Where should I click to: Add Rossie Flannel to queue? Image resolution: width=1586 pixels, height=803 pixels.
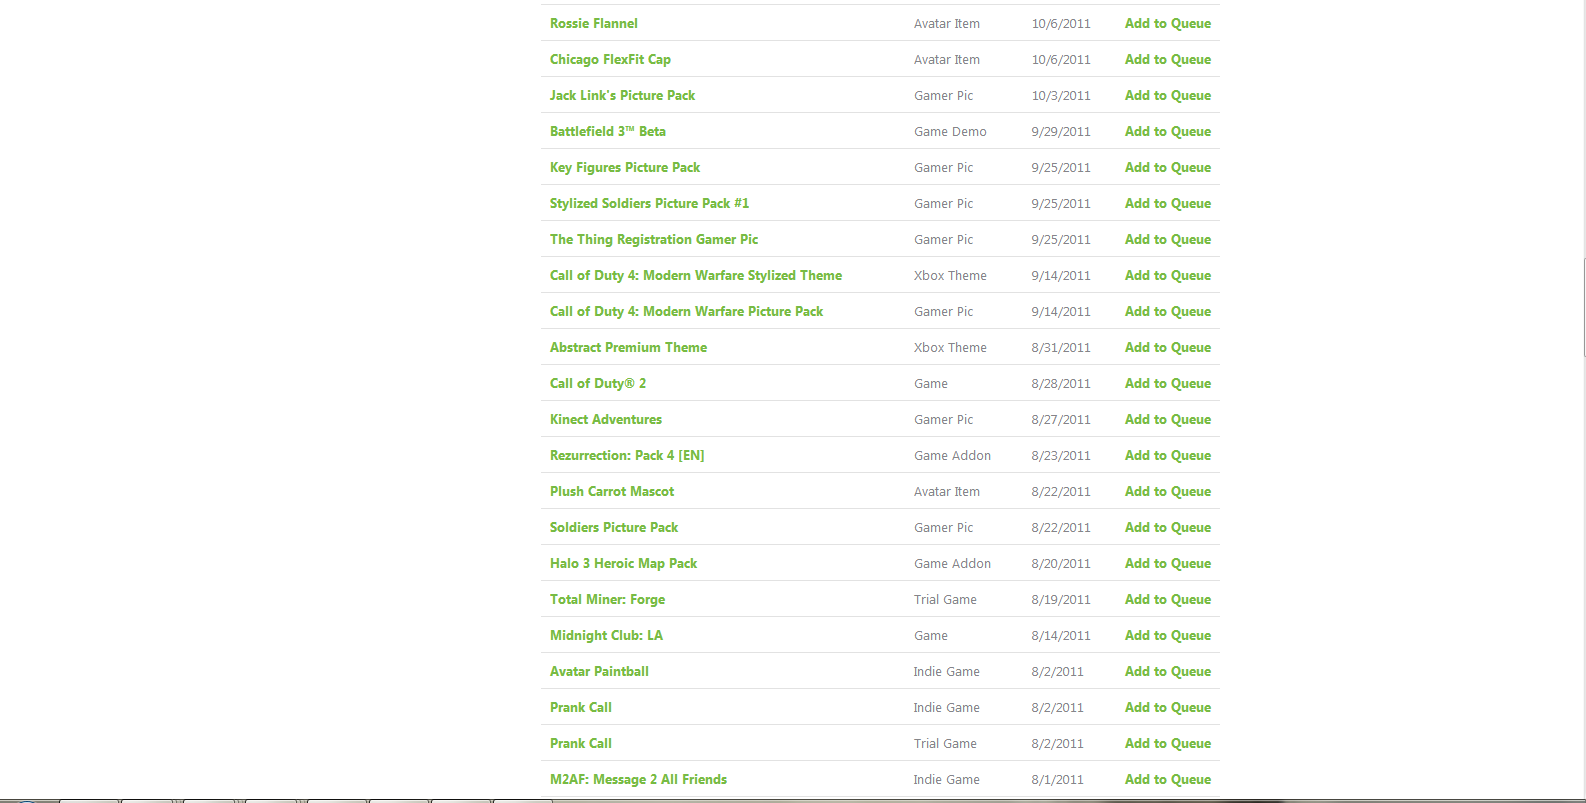pos(1168,23)
